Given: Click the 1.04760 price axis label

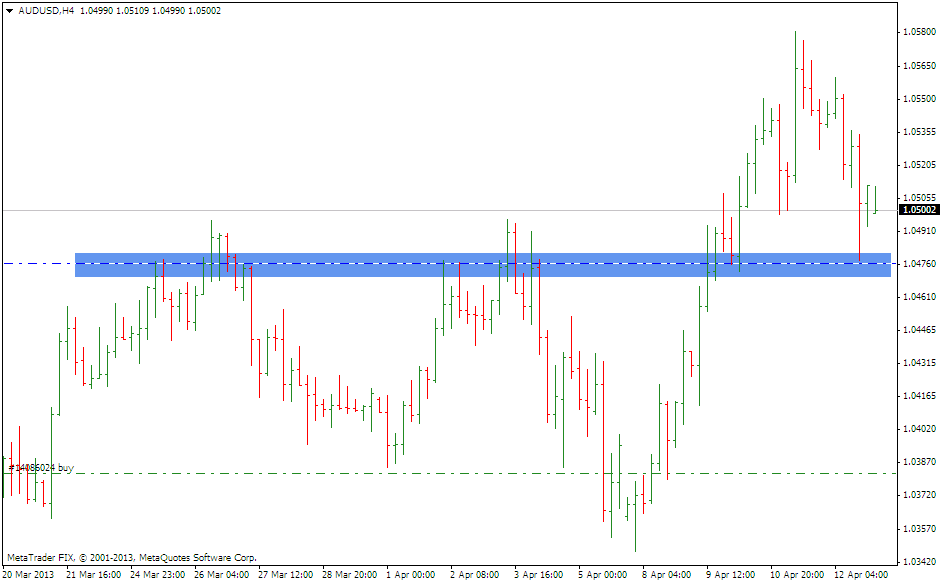Looking at the screenshot, I should click(918, 264).
